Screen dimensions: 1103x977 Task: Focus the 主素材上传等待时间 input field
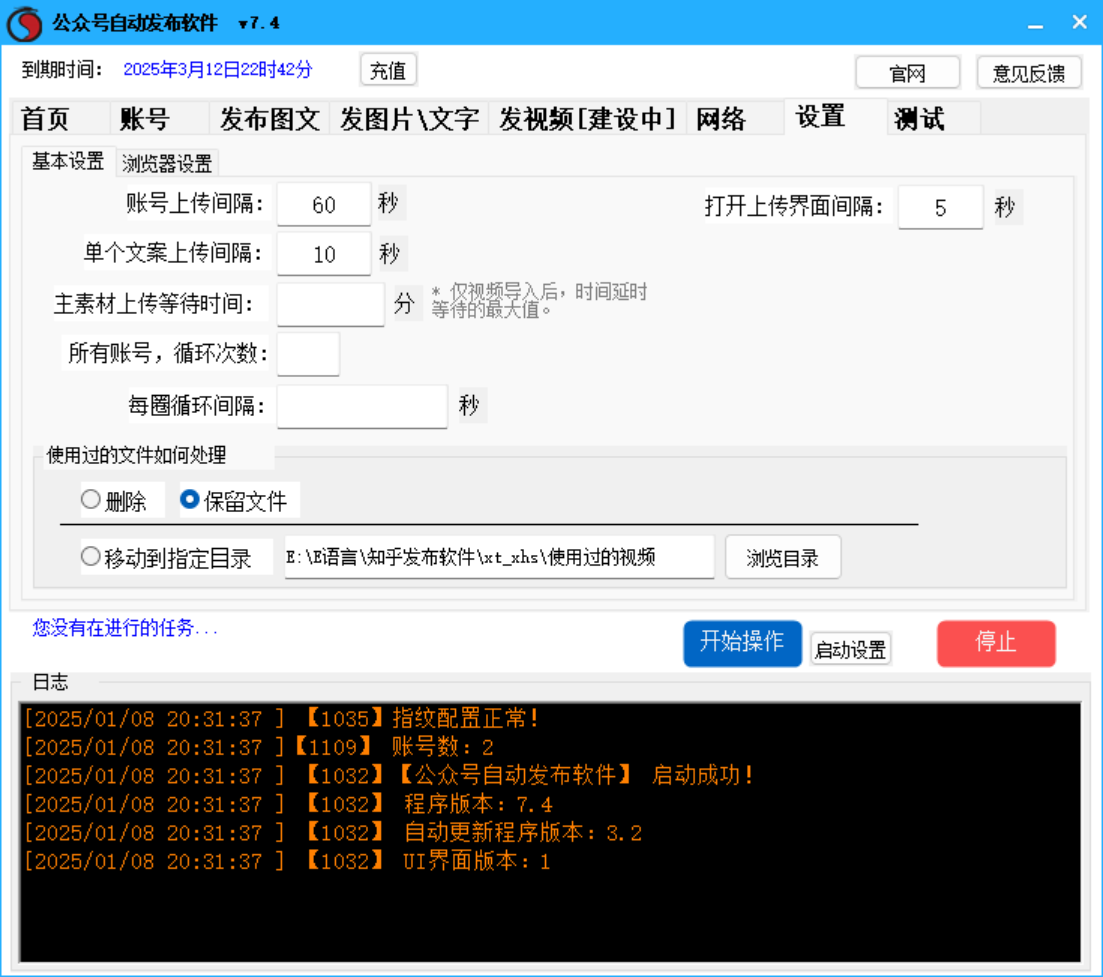pyautogui.click(x=331, y=304)
